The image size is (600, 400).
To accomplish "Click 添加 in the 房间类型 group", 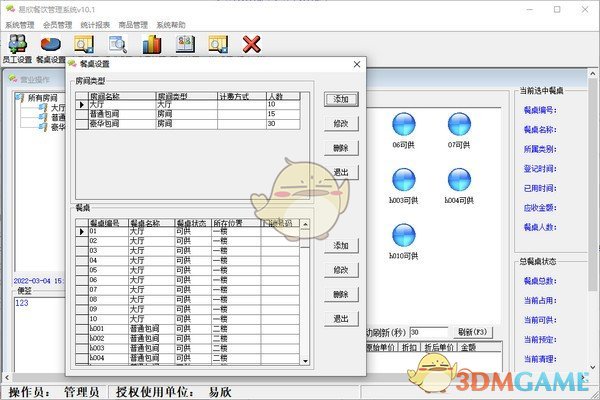I will [x=341, y=100].
